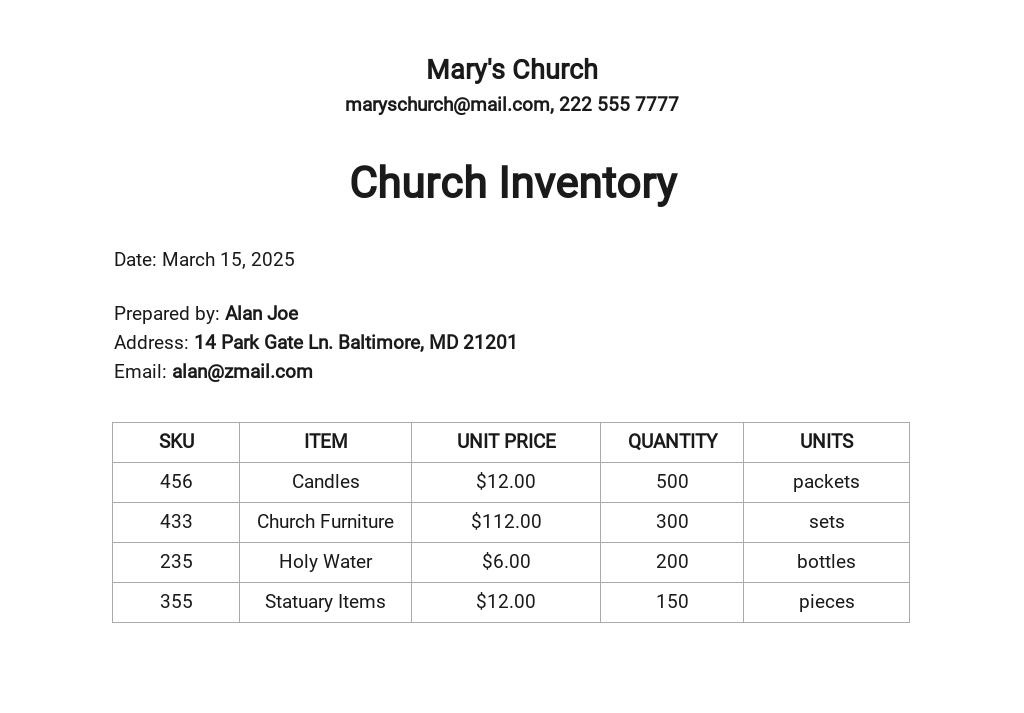Image resolution: width=1024 pixels, height=713 pixels.
Task: Select the Church Furniture cell
Action: coord(325,522)
